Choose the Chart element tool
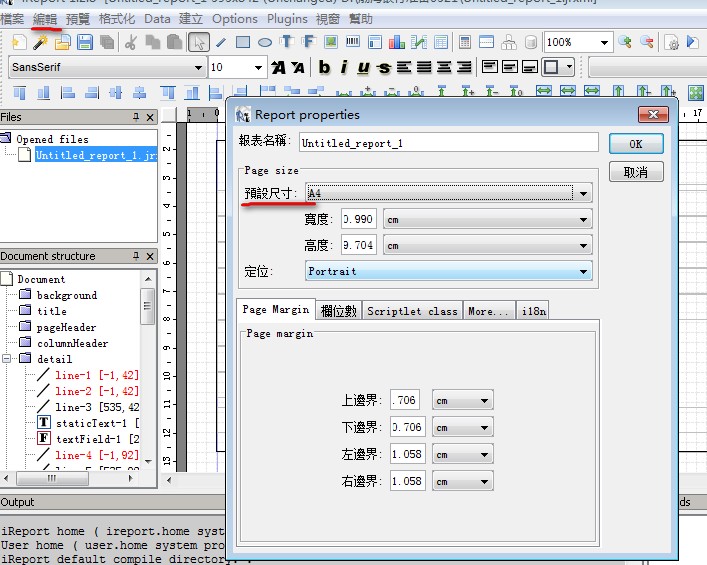 396,42
